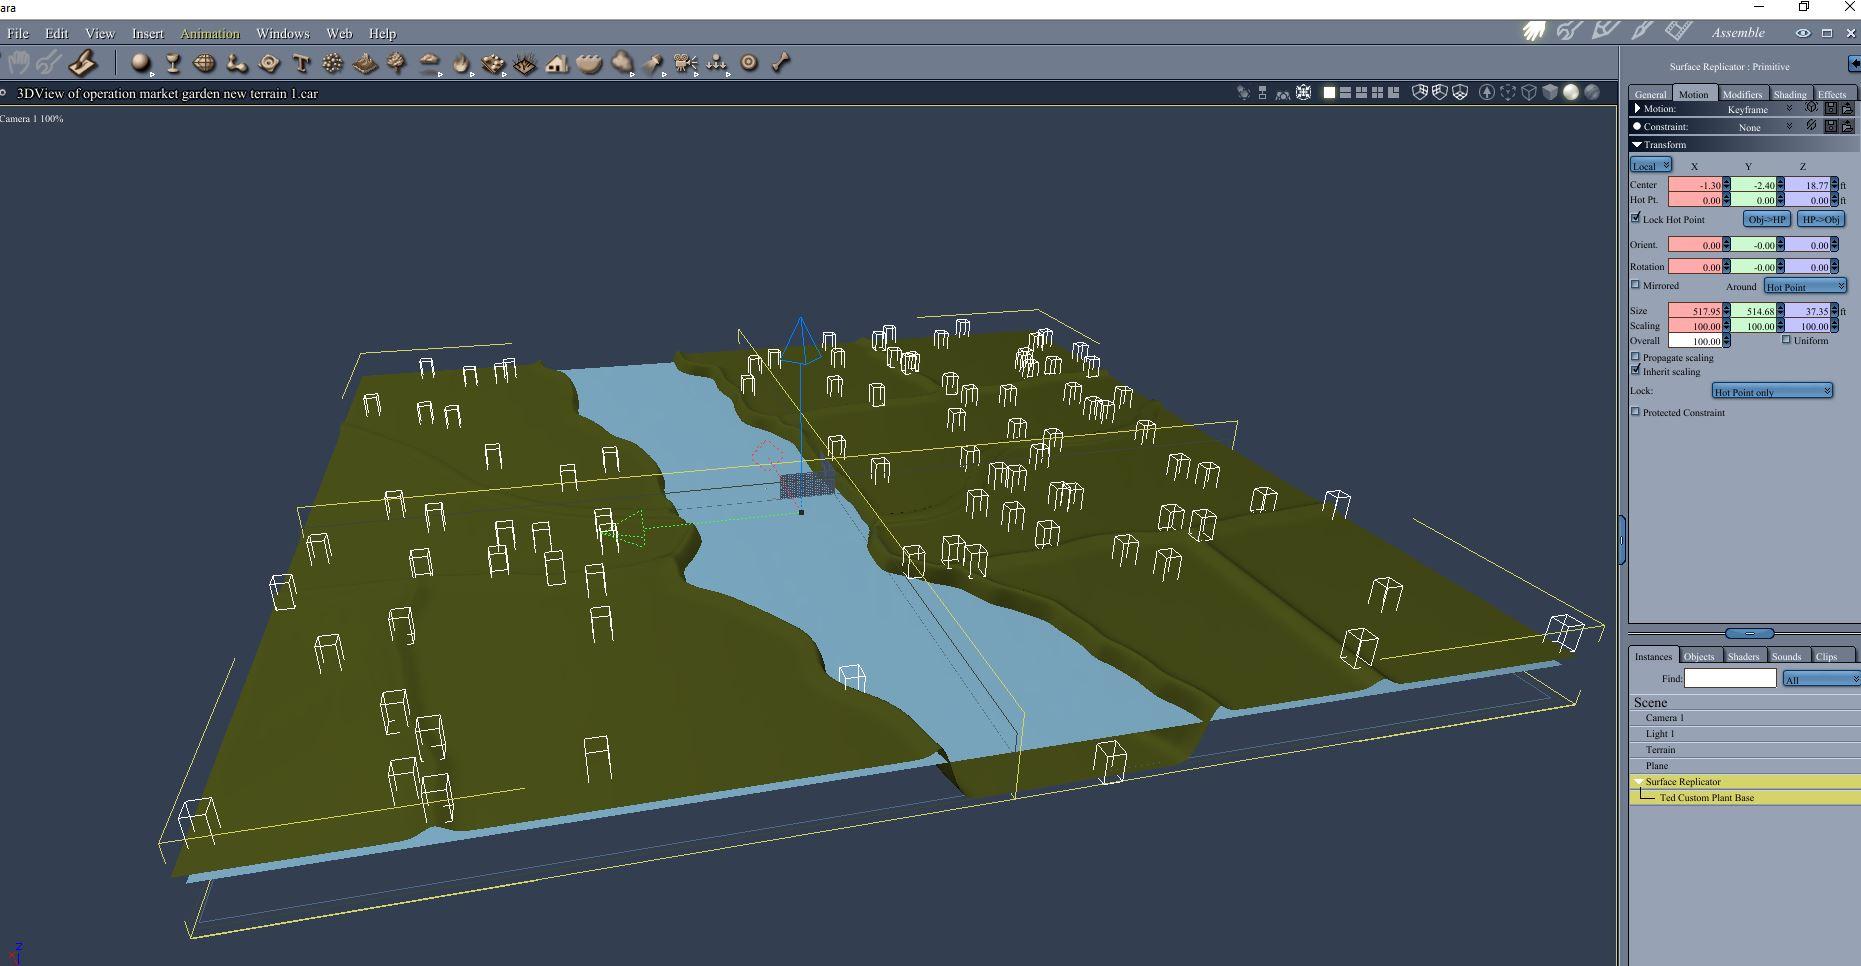Select the target helper object tool

point(749,63)
